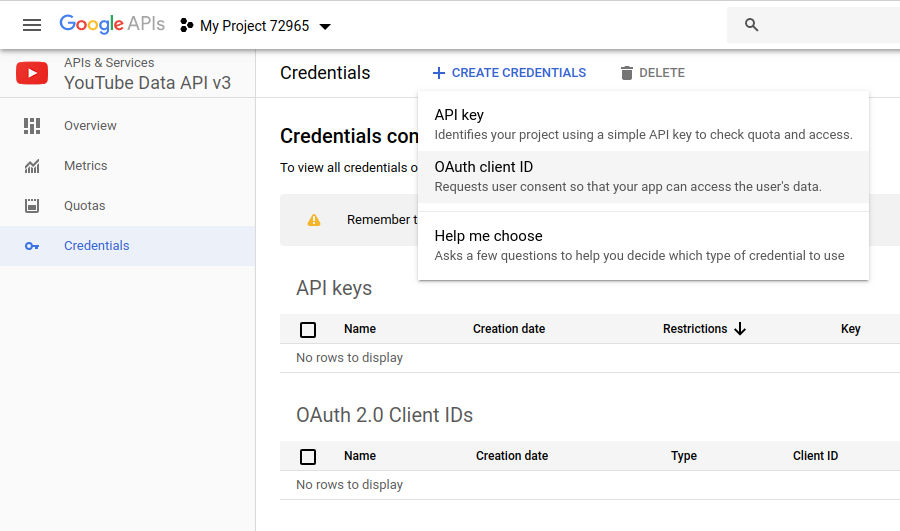Viewport: 900px width, 531px height.
Task: Click the Credentials page title
Action: (325, 73)
